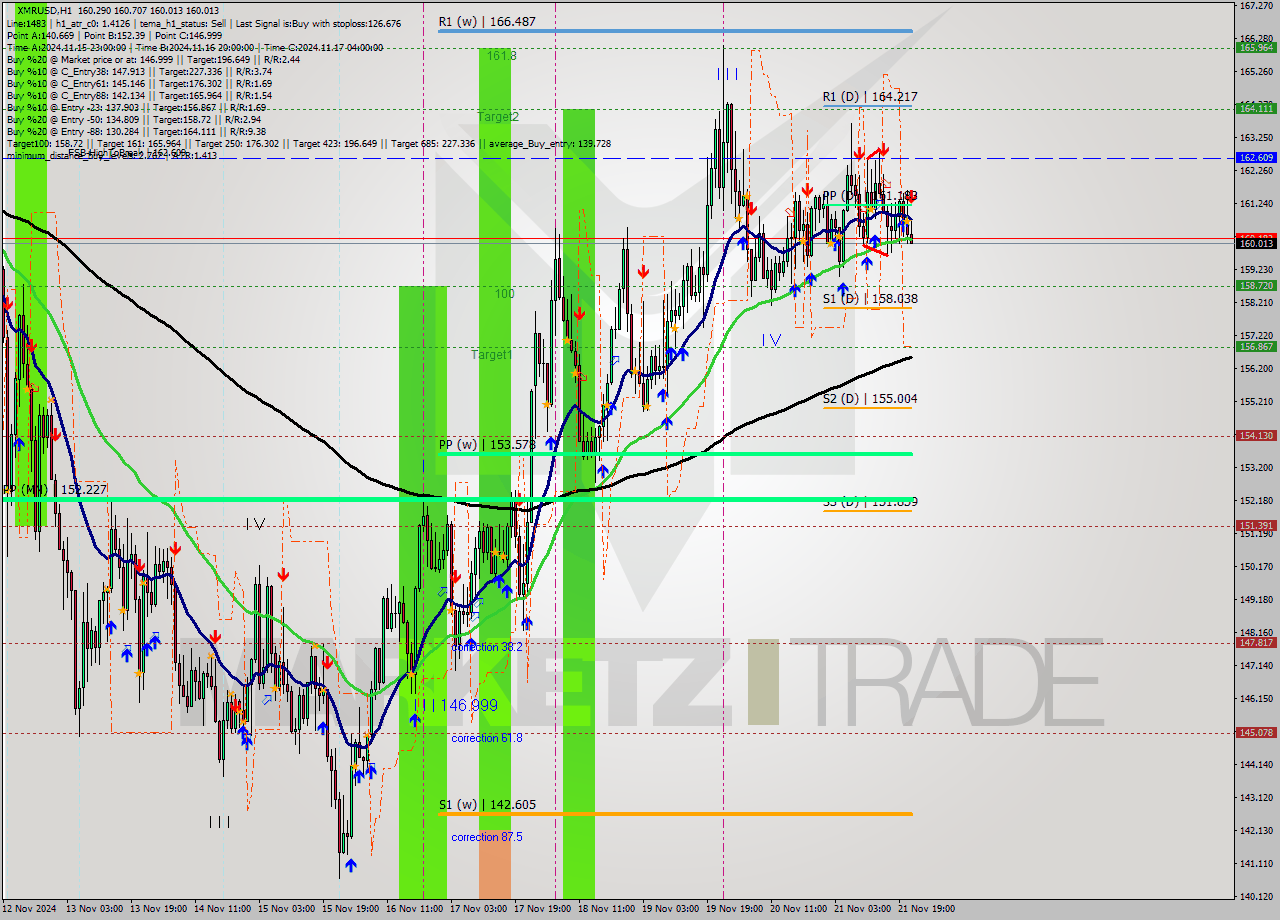The height and width of the screenshot is (920, 1280).
Task: Click the green 165.964 price tag
Action: click(1256, 47)
